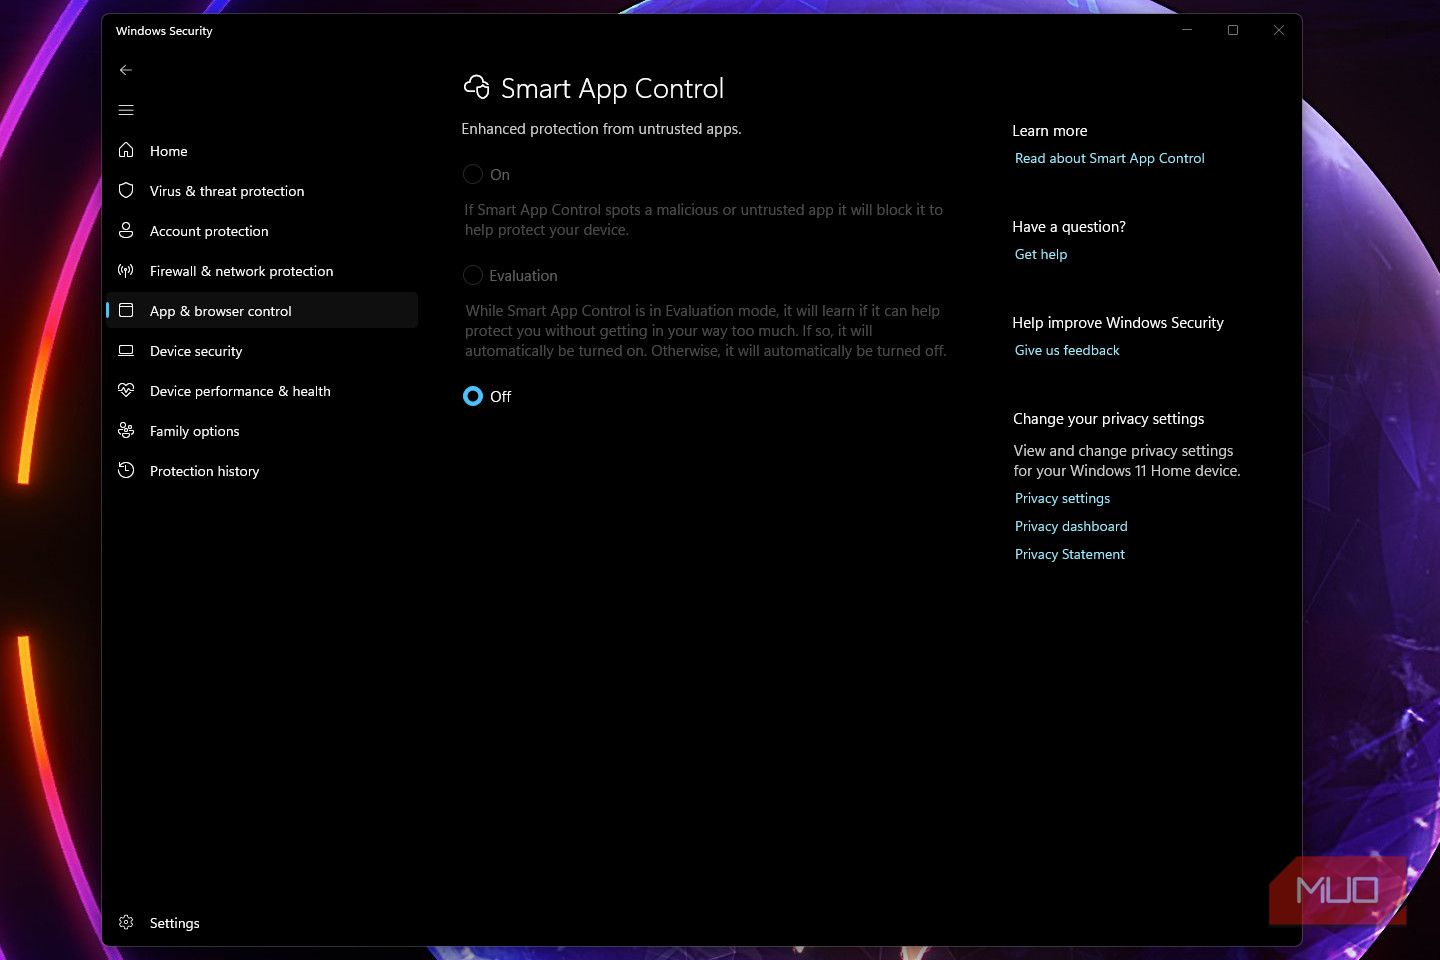Image resolution: width=1440 pixels, height=960 pixels.
Task: Click the Home house icon
Action: [x=126, y=150]
